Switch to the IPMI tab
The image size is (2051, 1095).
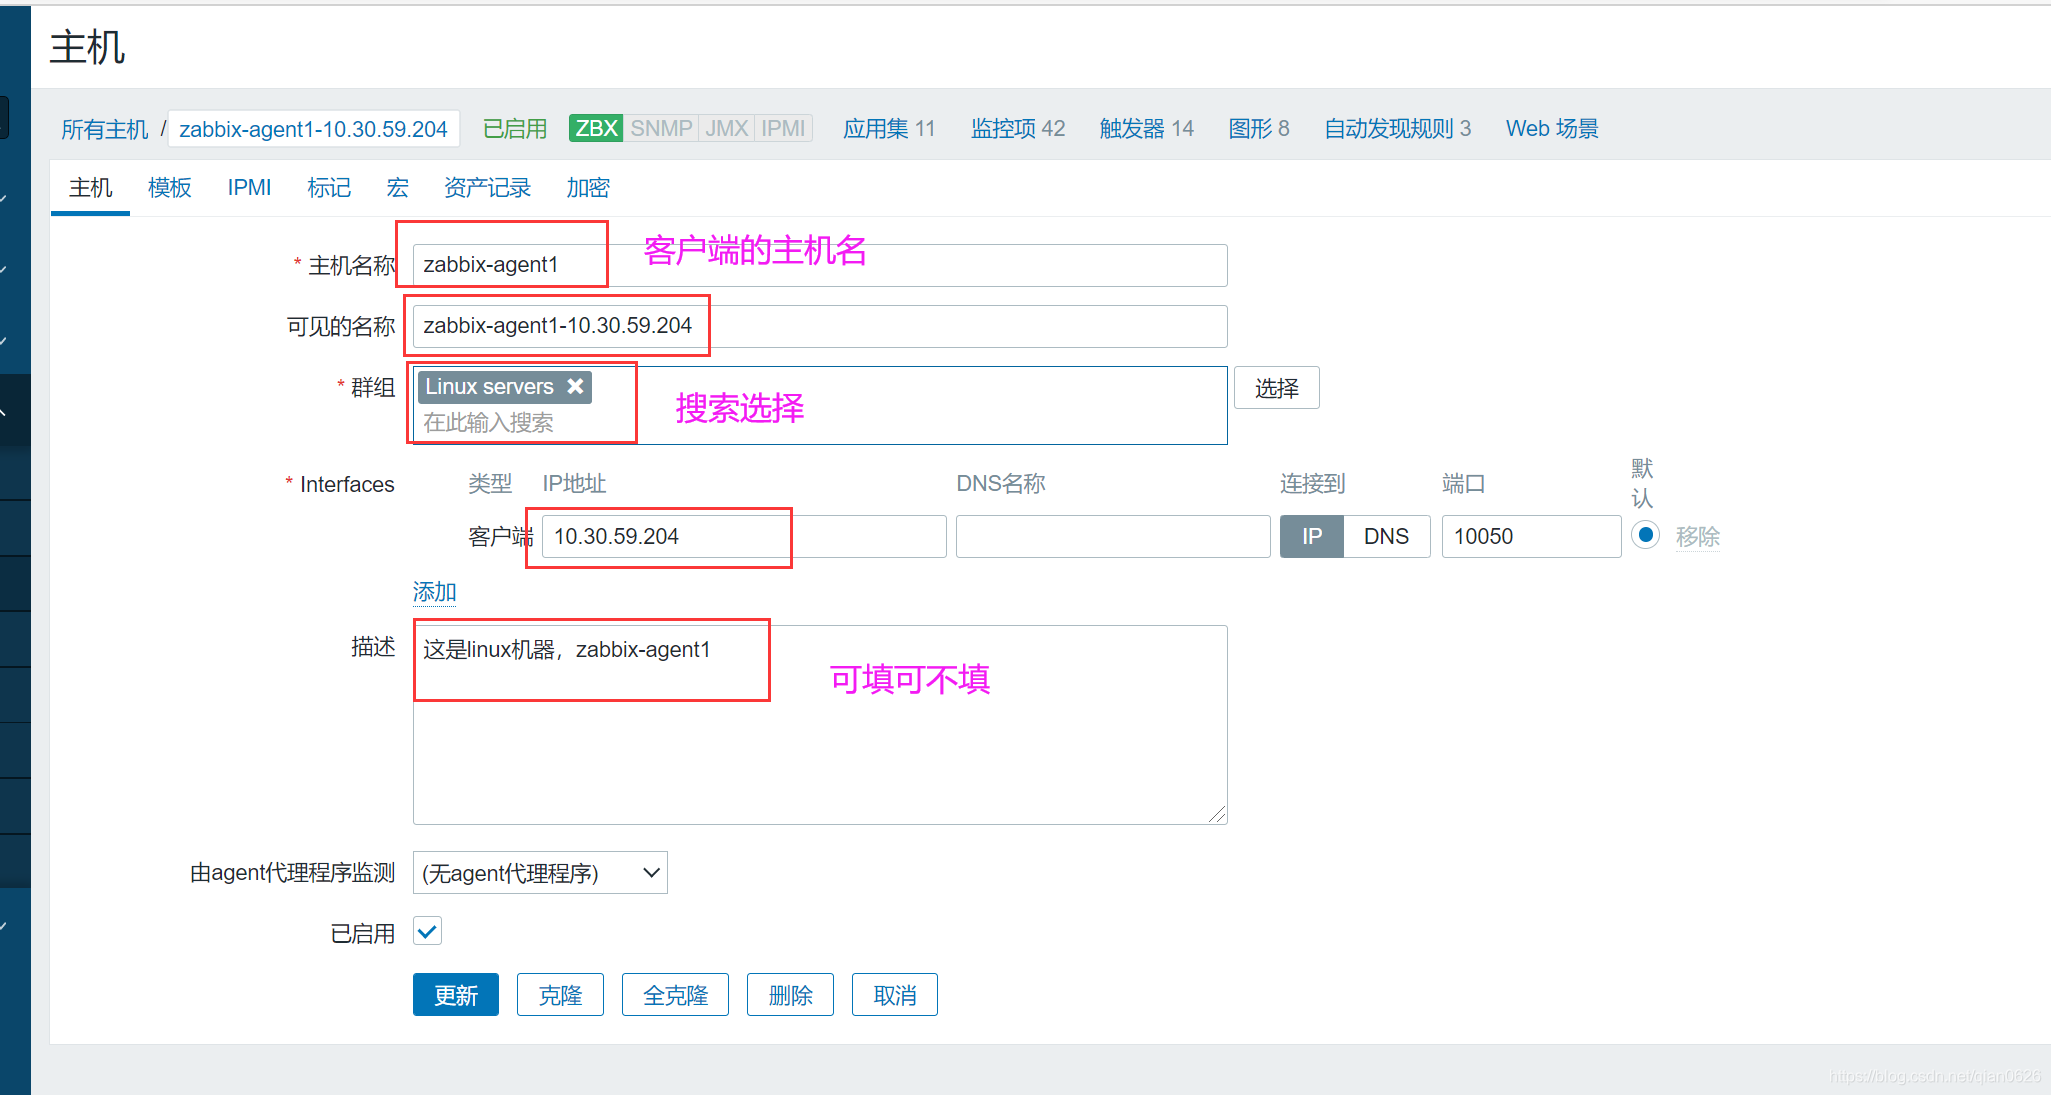249,188
